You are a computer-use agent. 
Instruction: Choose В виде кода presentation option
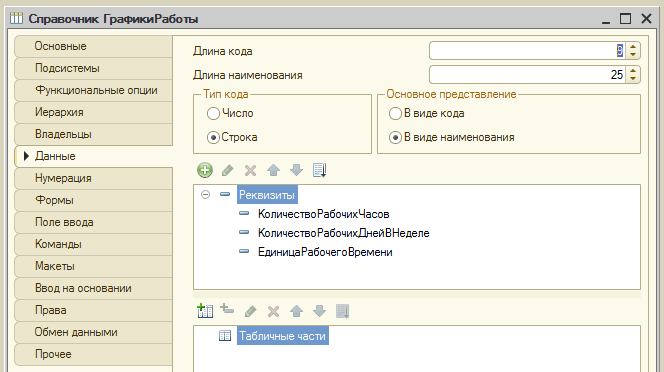click(x=395, y=114)
